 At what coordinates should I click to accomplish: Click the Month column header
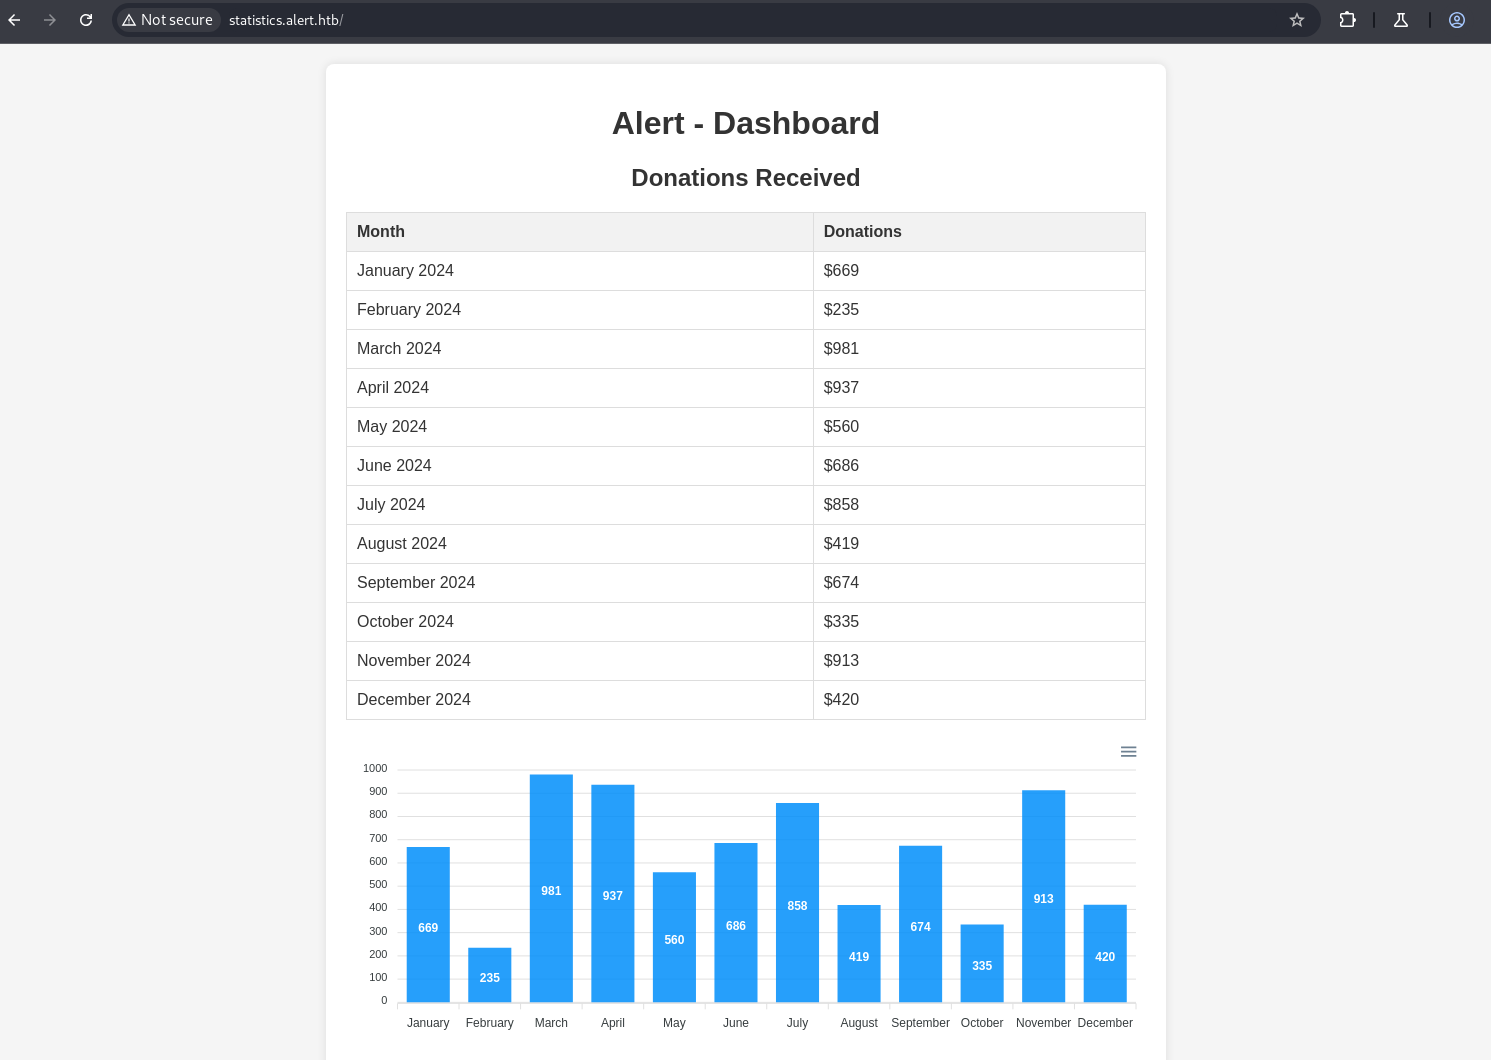click(x=381, y=232)
